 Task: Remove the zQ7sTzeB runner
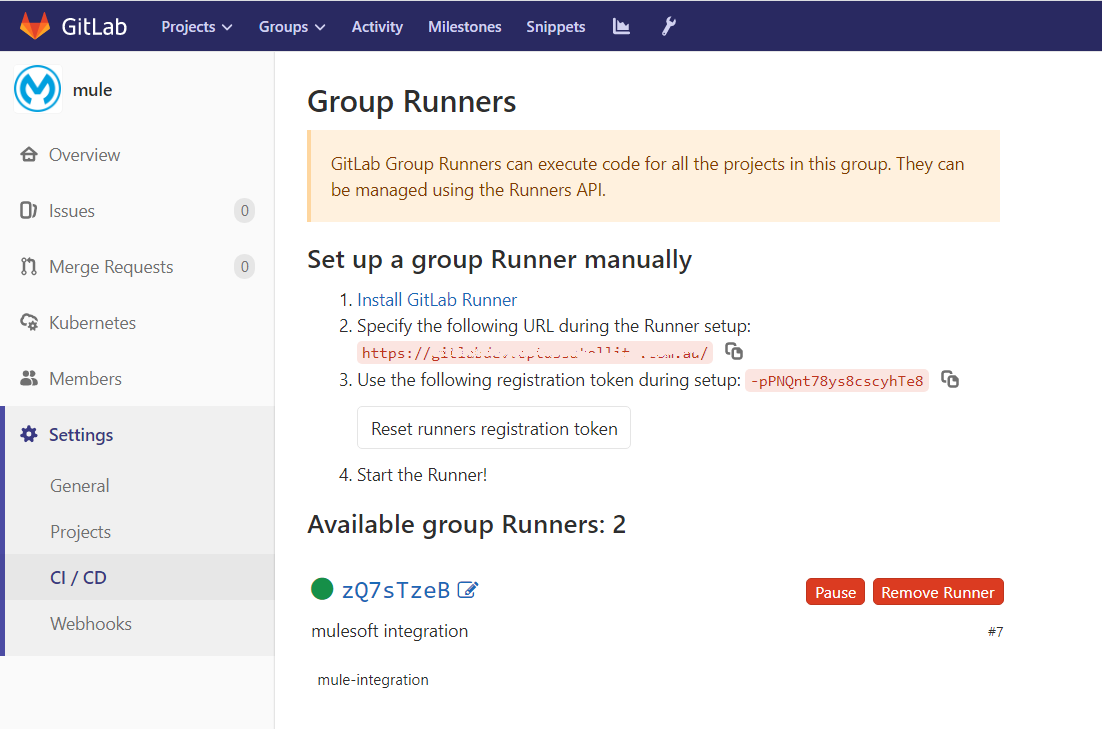click(938, 591)
